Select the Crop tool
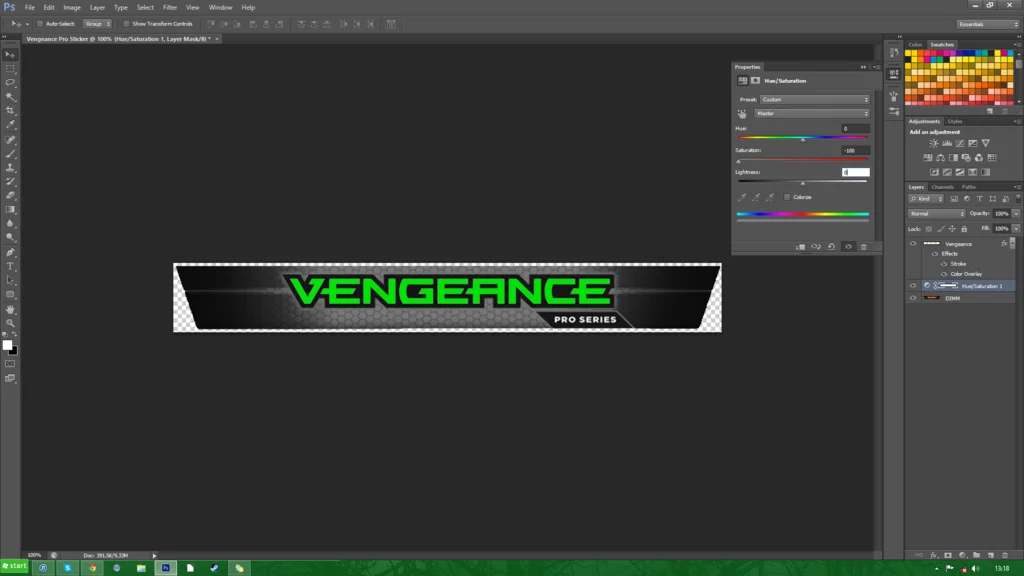Screen dimensions: 1024x576 [10, 110]
